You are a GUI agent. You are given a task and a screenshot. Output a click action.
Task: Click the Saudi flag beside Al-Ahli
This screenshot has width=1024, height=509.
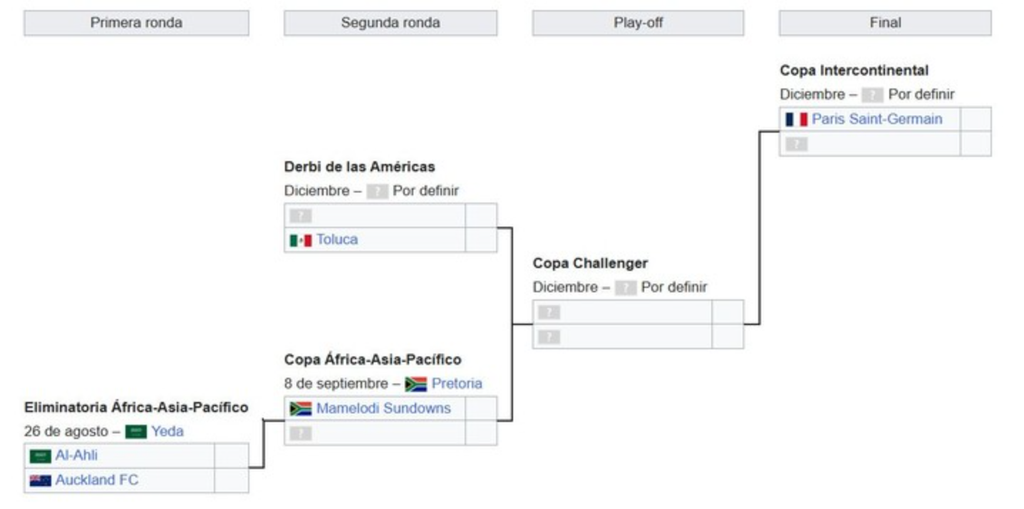(40, 456)
